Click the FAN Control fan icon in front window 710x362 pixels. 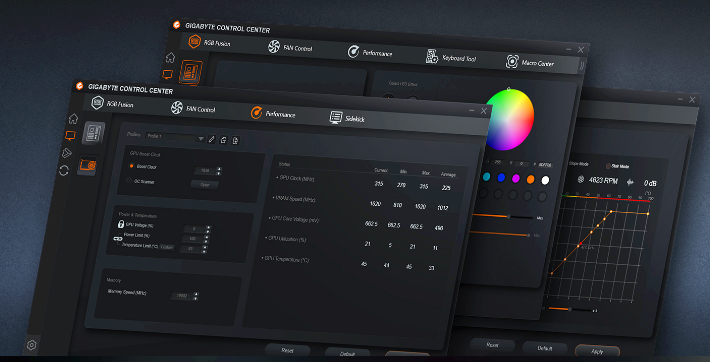(177, 108)
